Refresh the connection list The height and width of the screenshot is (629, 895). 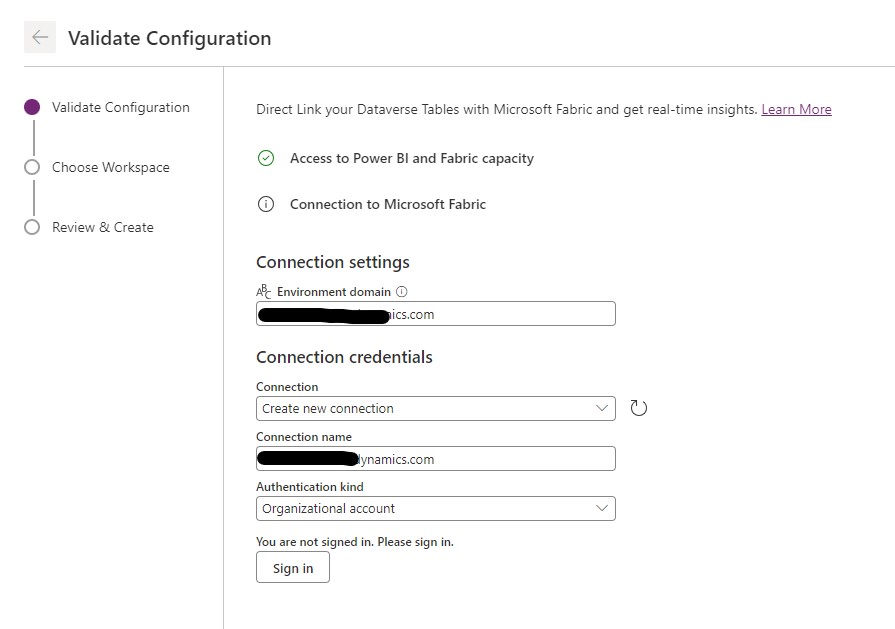coord(638,408)
